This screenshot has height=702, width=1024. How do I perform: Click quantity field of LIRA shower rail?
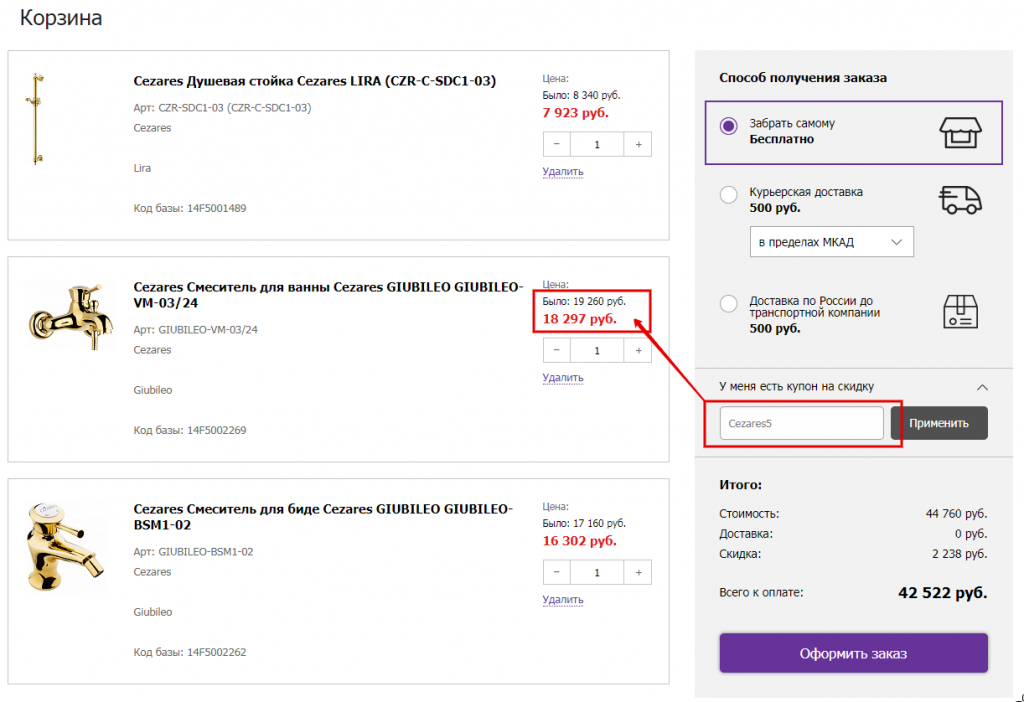(597, 144)
